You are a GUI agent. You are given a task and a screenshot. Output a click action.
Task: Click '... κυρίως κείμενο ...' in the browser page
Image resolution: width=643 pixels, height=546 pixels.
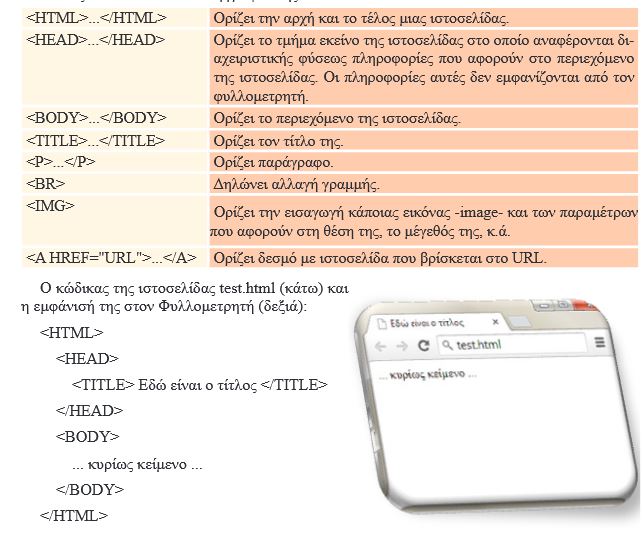point(427,376)
